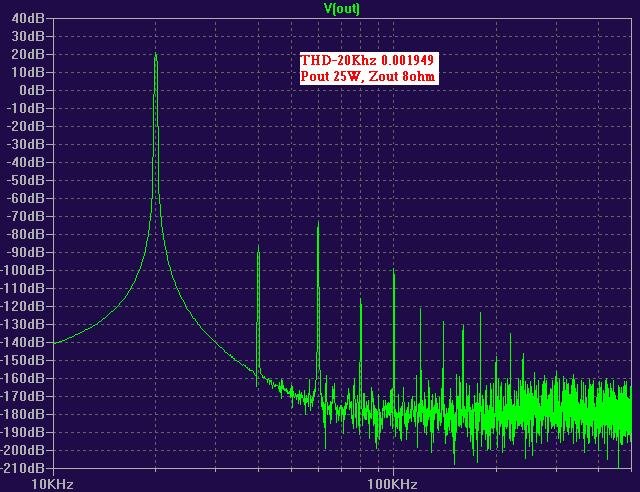Click the 20dB axis label
The height and width of the screenshot is (492, 640).
pyautogui.click(x=28, y=54)
